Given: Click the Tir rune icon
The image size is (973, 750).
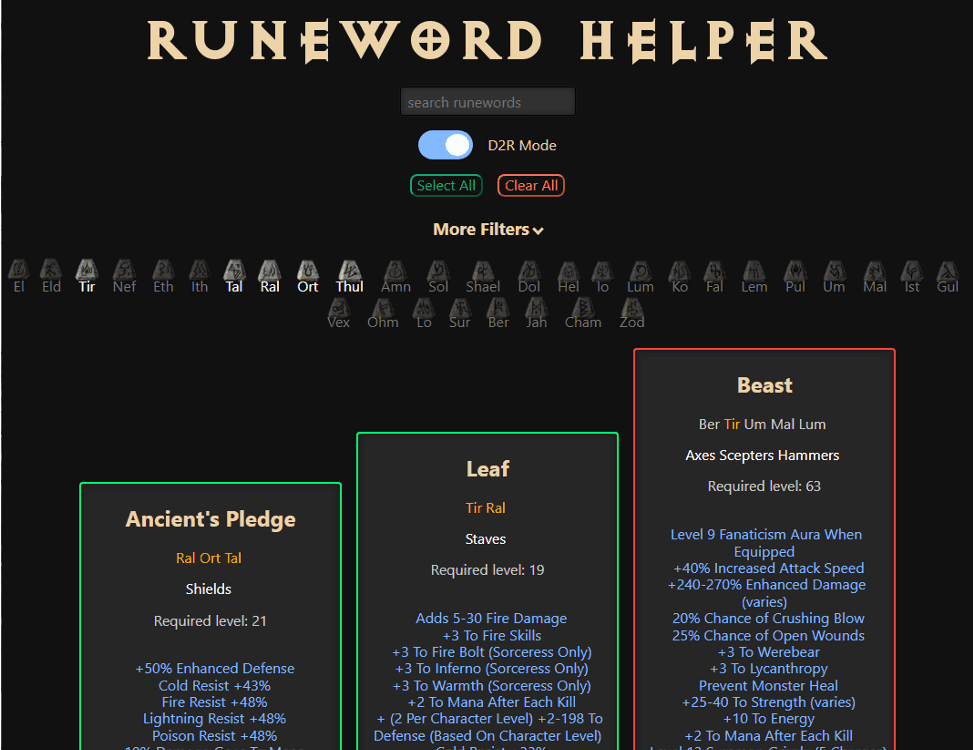Looking at the screenshot, I should [x=87, y=270].
